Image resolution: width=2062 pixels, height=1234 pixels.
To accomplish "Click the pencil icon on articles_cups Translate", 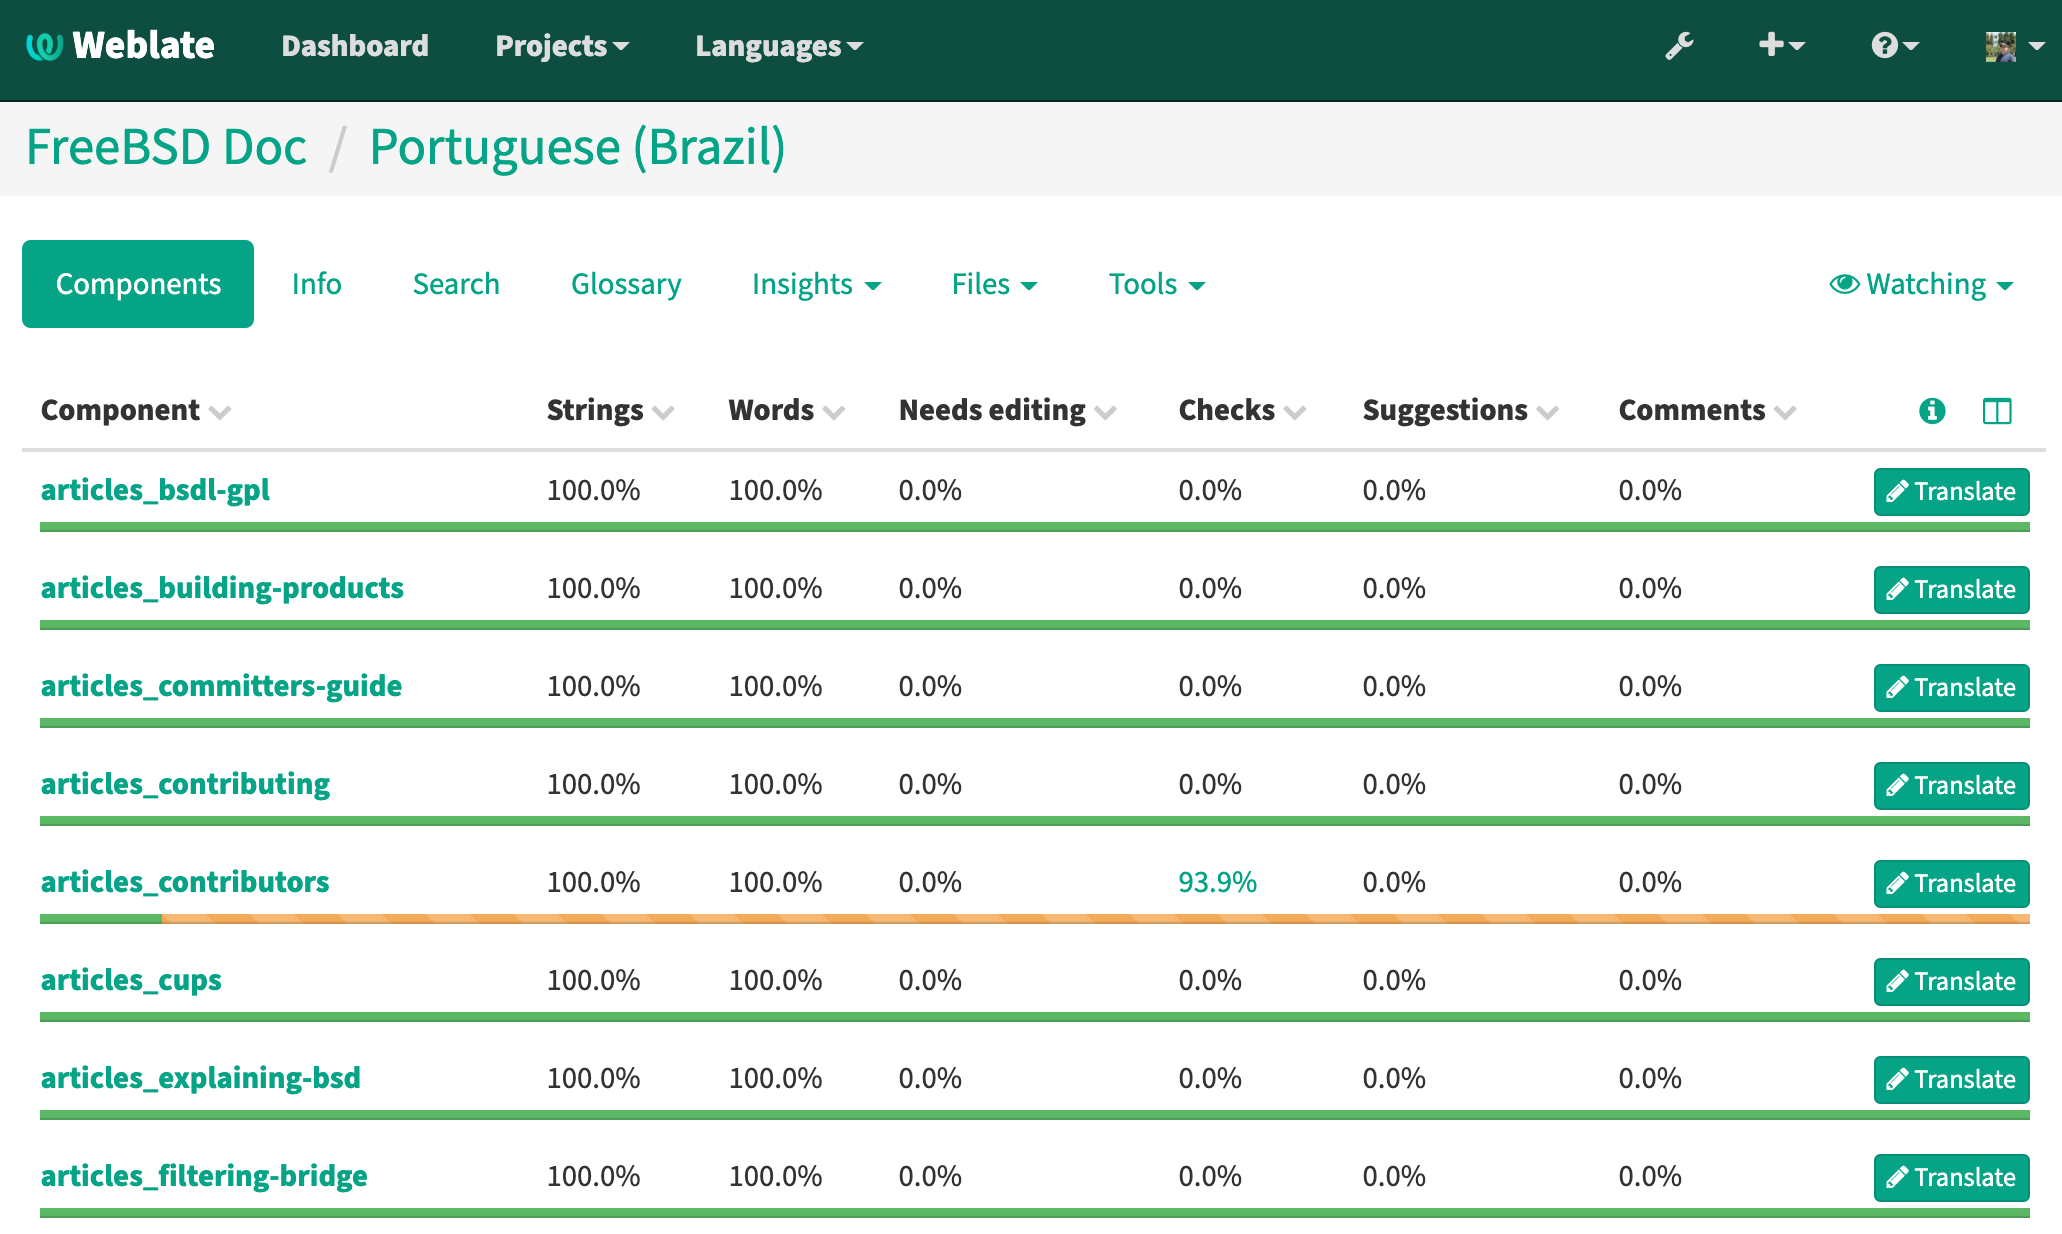I will point(1897,982).
